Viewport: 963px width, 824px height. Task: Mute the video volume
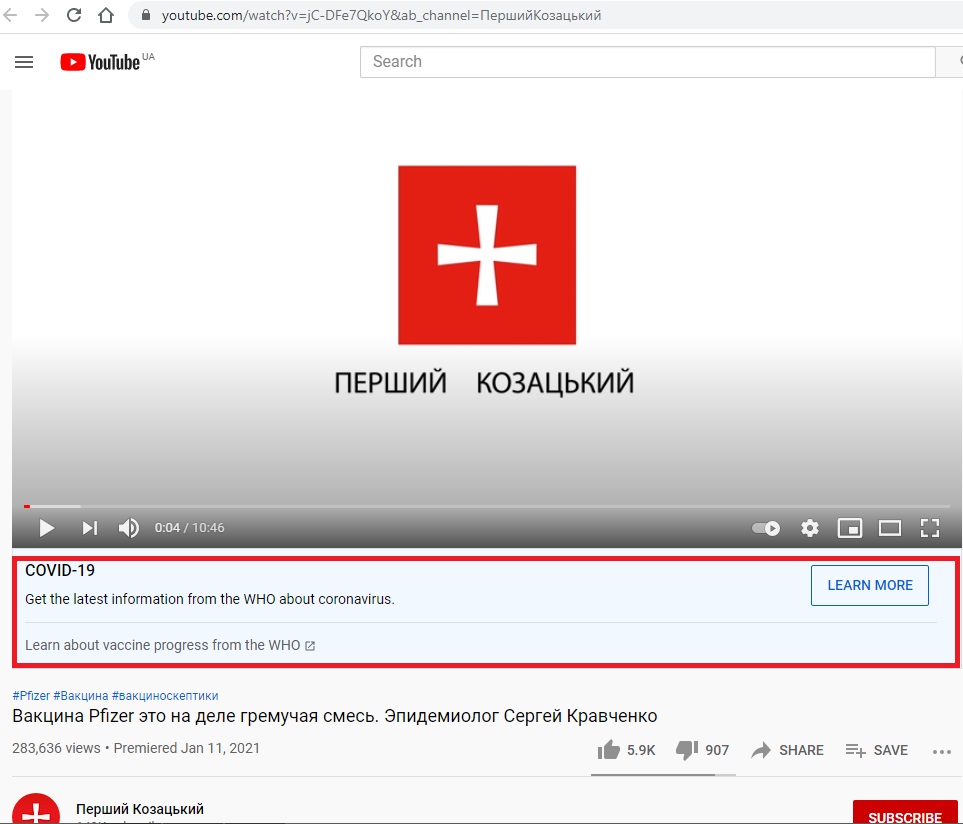coord(128,528)
